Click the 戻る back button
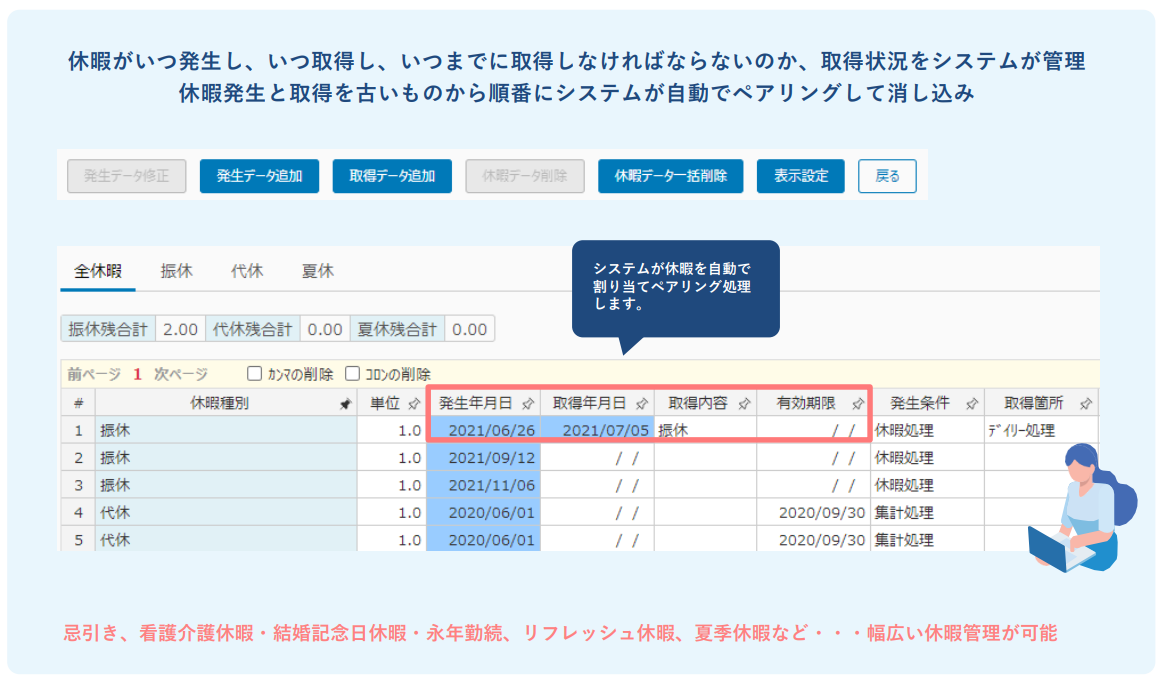 887,176
